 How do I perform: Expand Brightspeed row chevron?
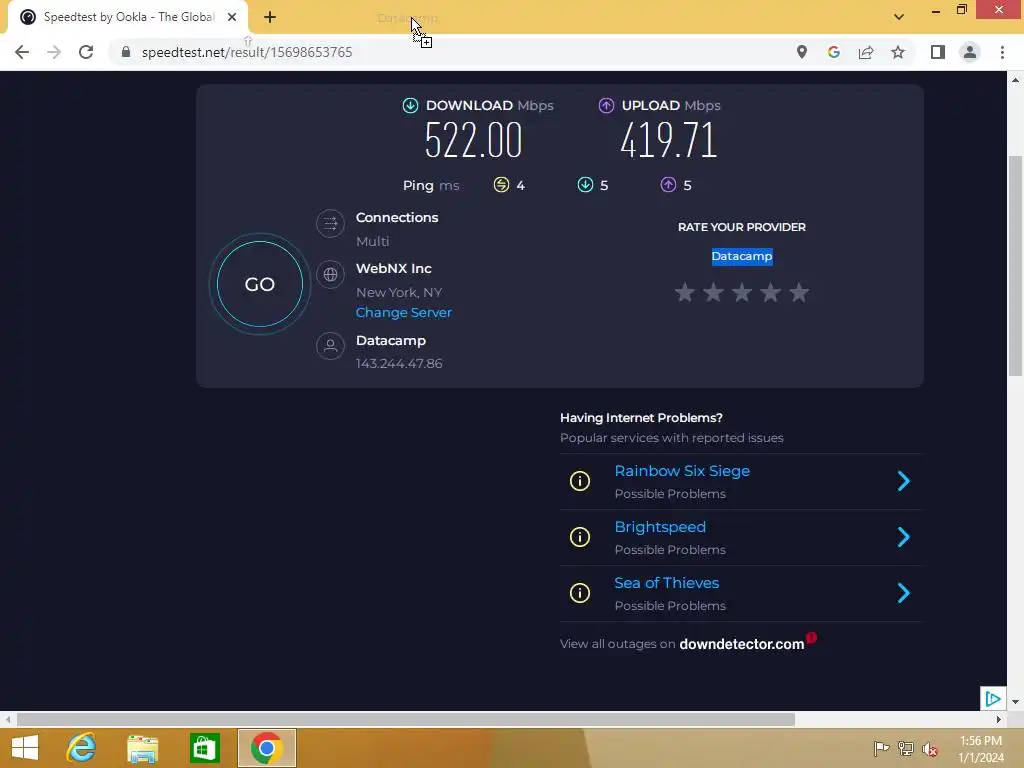point(904,537)
